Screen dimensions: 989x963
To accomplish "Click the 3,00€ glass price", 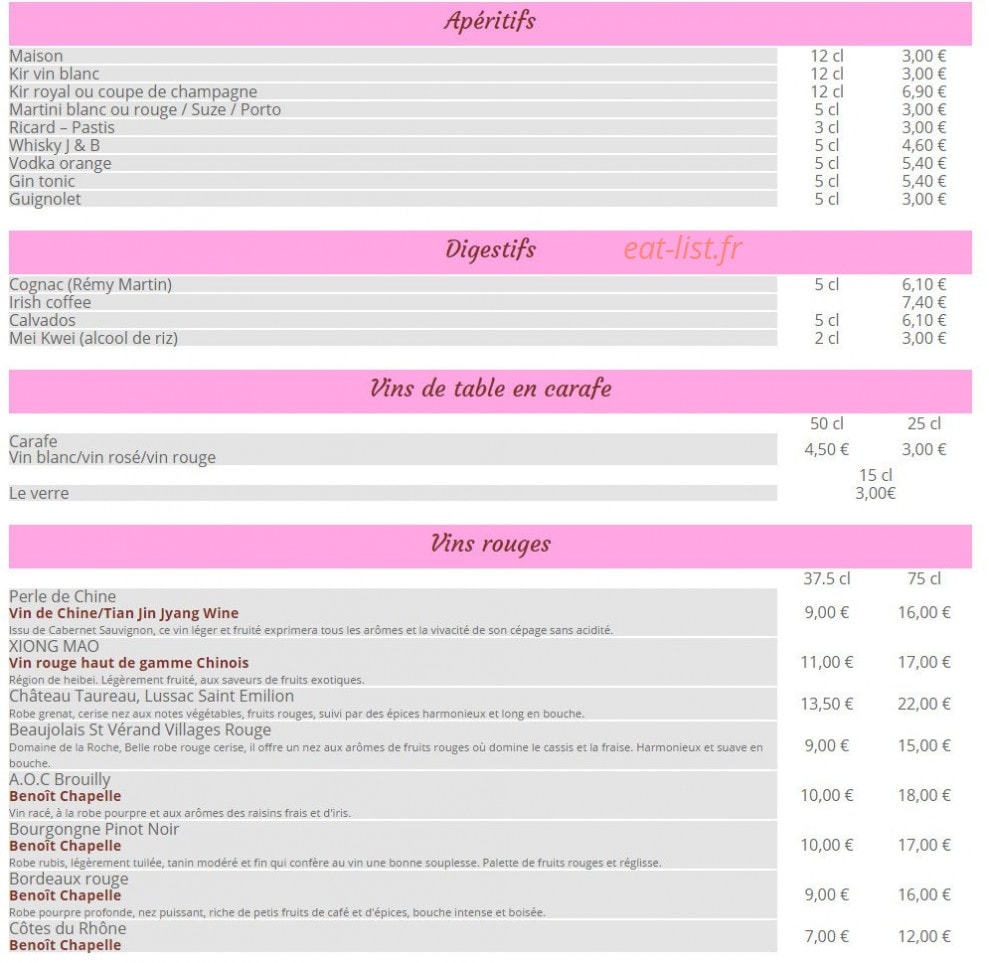I will [x=875, y=493].
